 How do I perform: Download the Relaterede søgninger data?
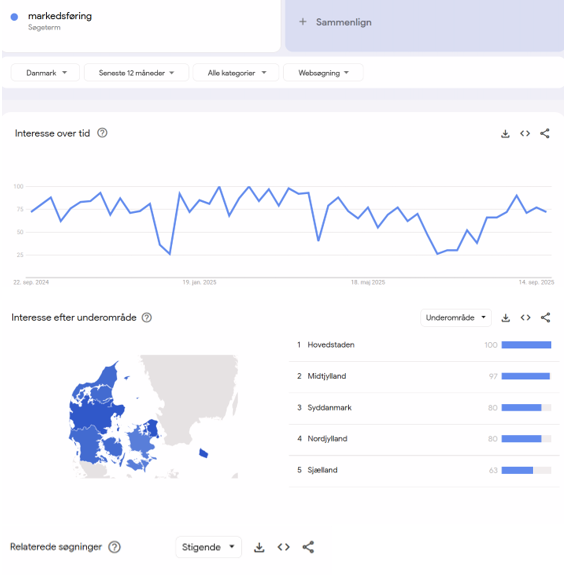point(259,547)
